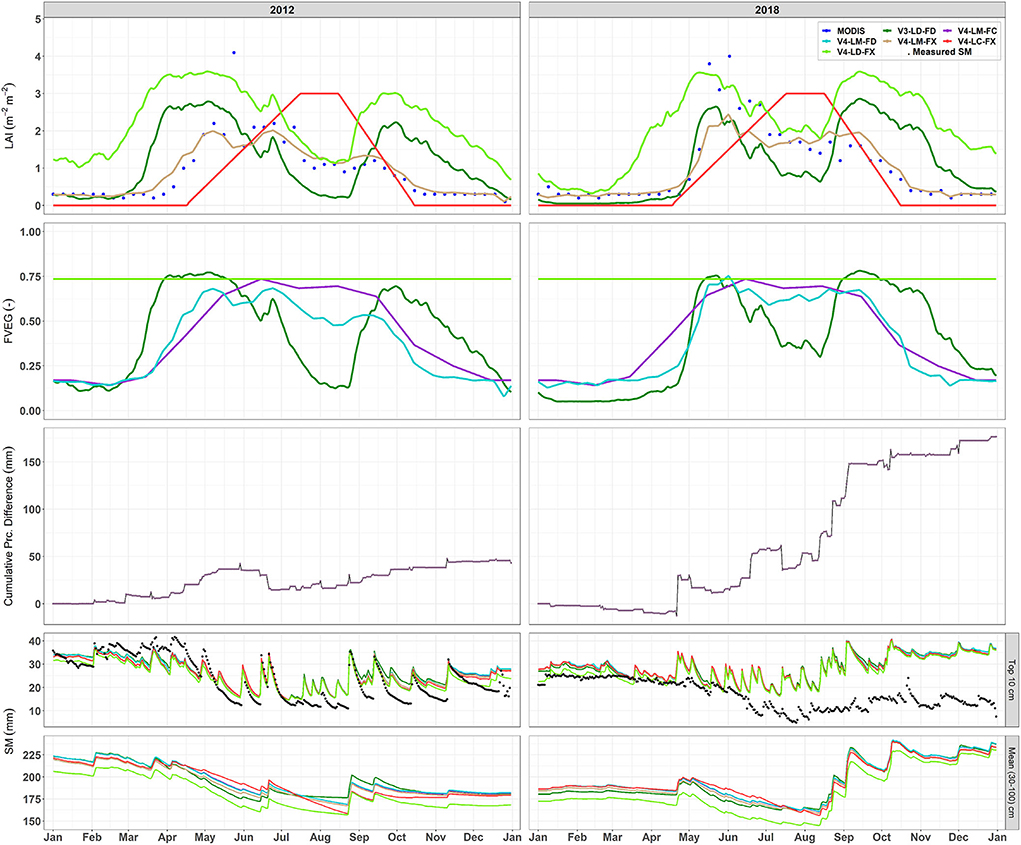1021x845 pixels.
Task: Click the Feb month label under the 2012 column
Action: 92,837
